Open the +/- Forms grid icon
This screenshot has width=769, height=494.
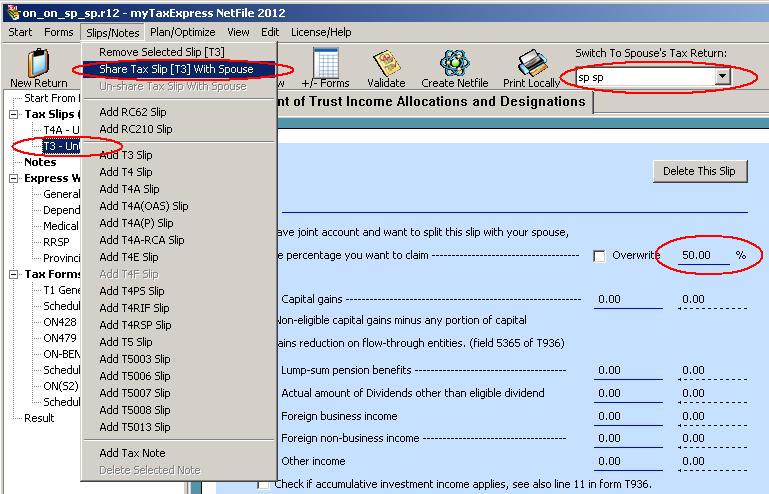click(326, 62)
